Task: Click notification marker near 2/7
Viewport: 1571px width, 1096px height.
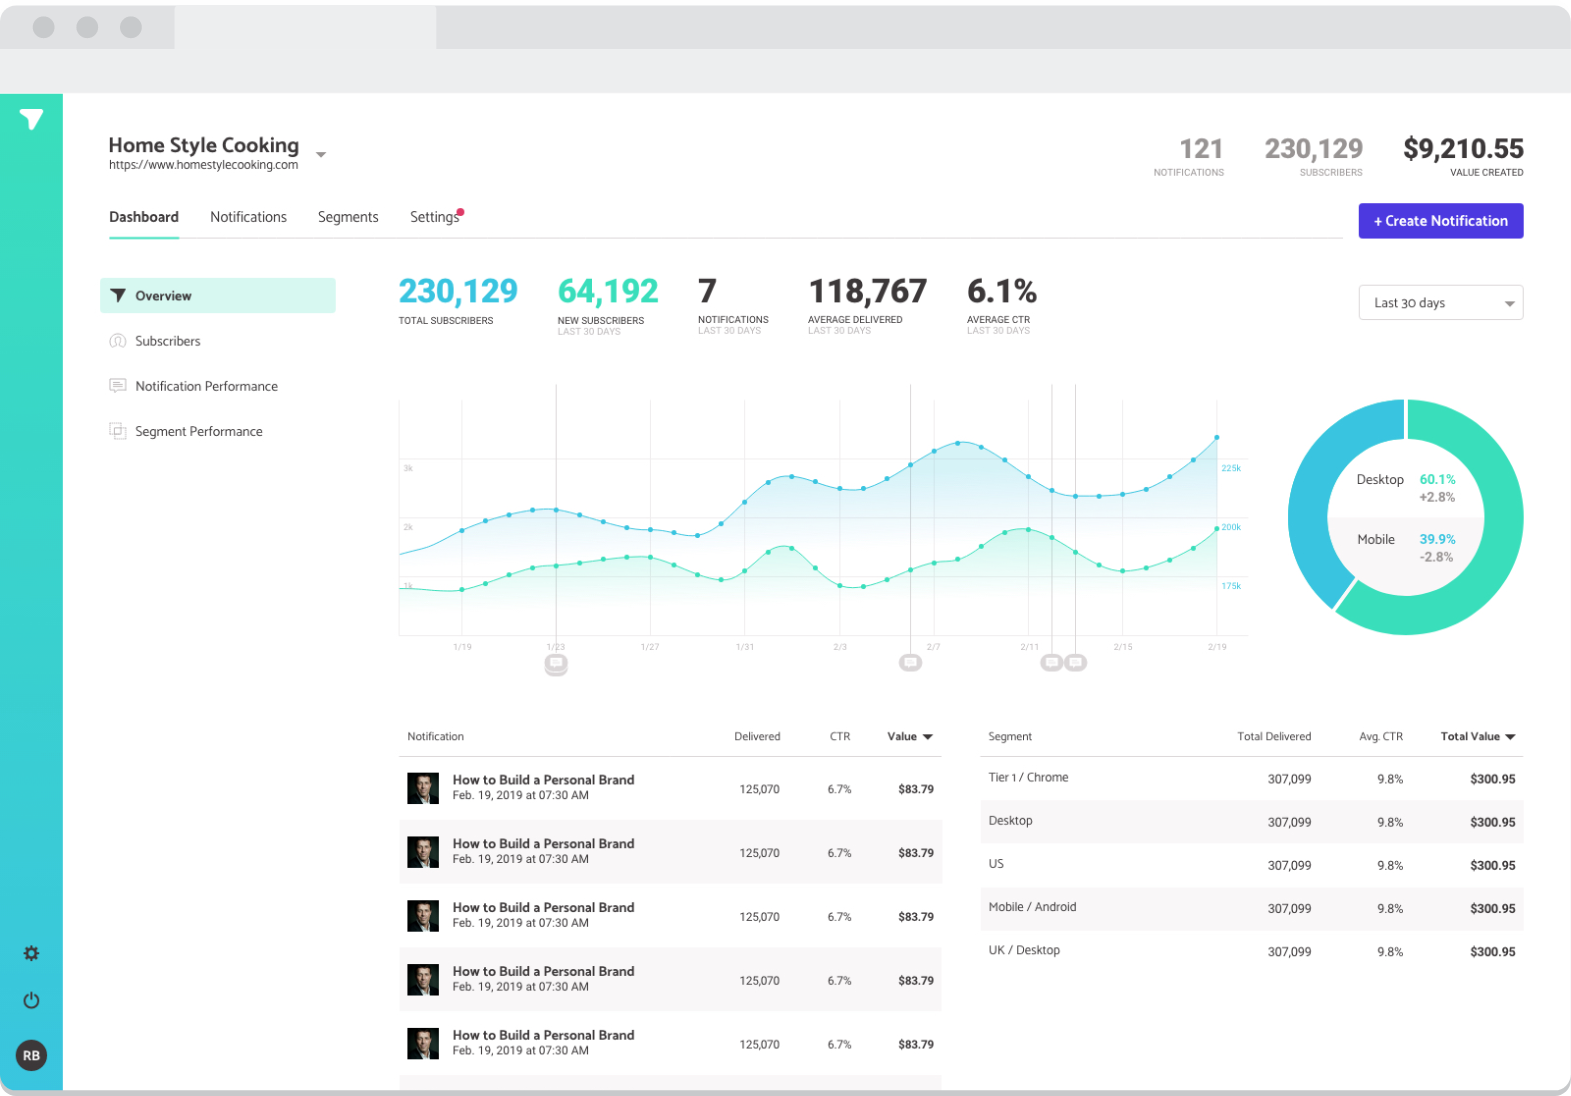Action: (x=910, y=662)
